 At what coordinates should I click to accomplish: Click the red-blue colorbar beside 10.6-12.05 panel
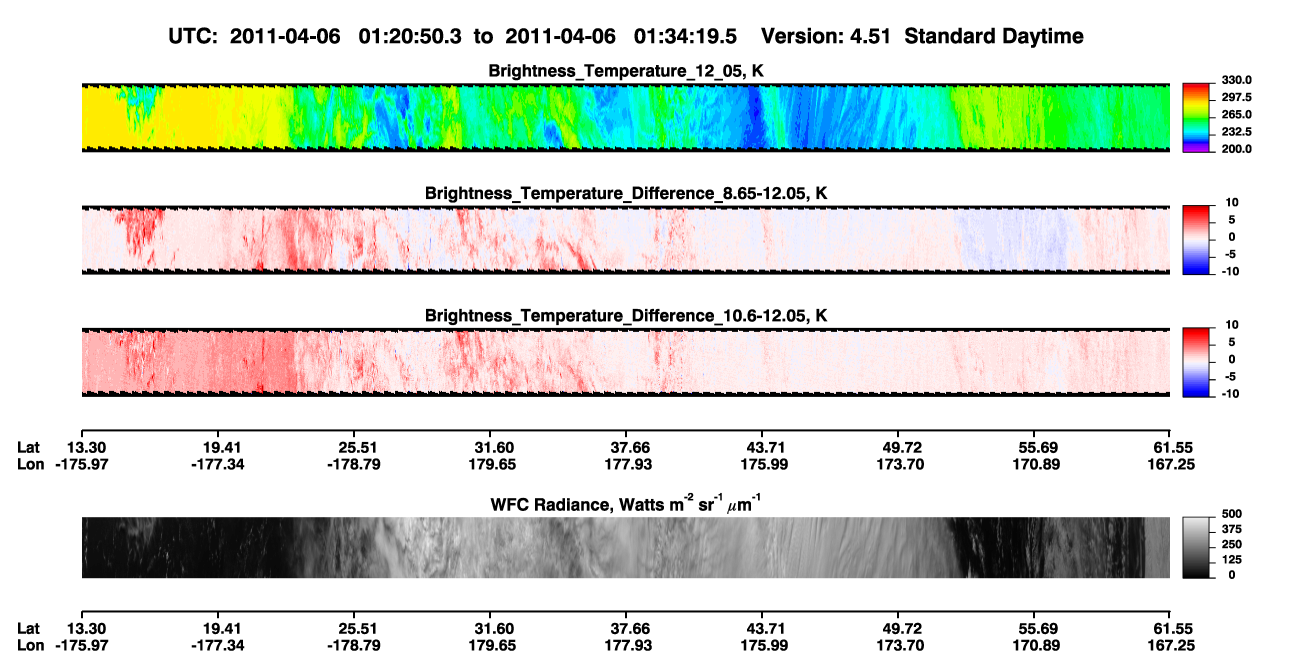(x=1194, y=363)
